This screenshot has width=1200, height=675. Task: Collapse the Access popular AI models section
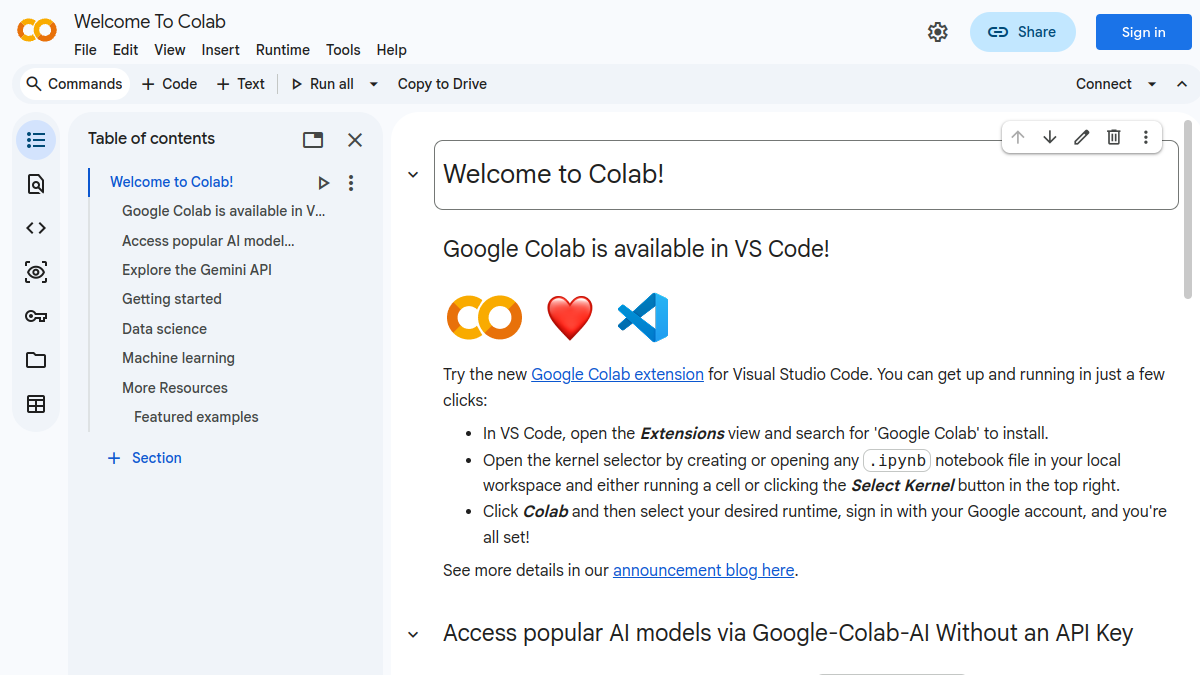(412, 634)
